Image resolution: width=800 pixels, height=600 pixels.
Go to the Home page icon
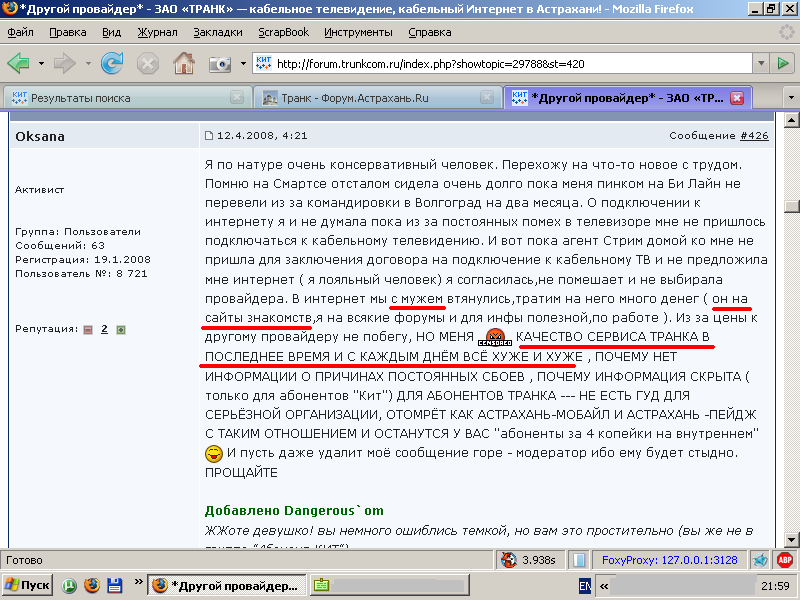click(184, 63)
